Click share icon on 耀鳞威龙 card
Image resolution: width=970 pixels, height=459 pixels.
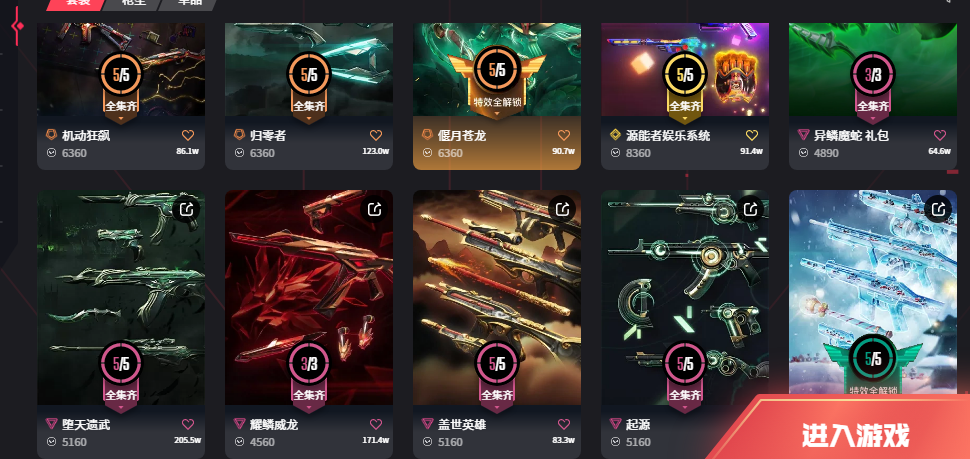pyautogui.click(x=374, y=209)
